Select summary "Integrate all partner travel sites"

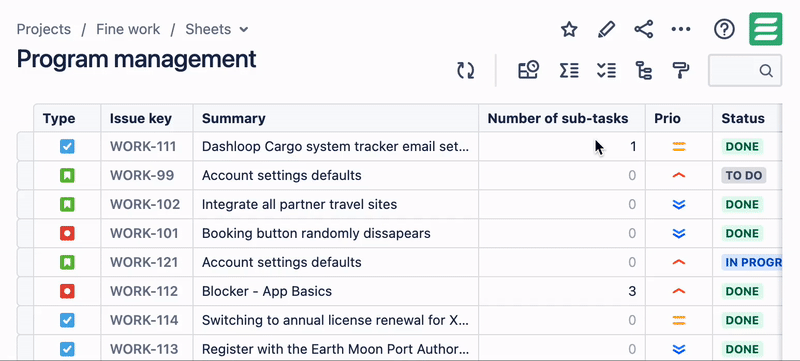(299, 204)
